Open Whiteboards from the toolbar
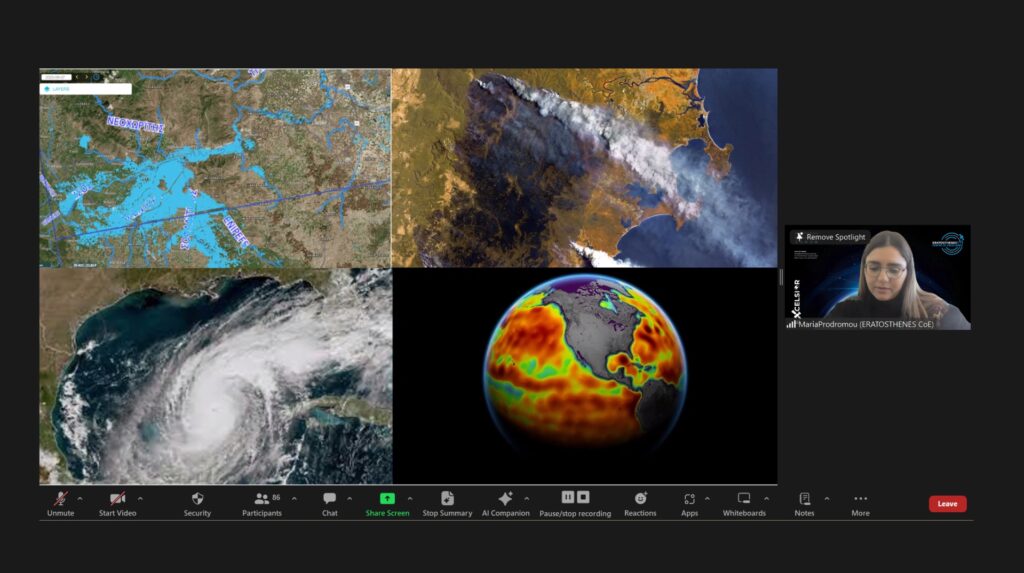This screenshot has height=573, width=1024. (x=744, y=498)
